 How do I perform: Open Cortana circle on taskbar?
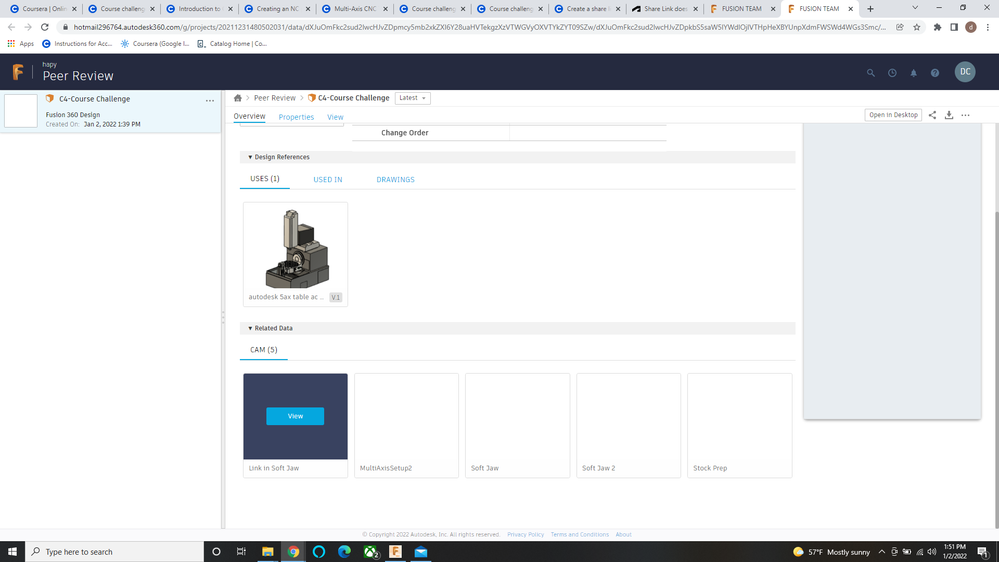[216, 552]
